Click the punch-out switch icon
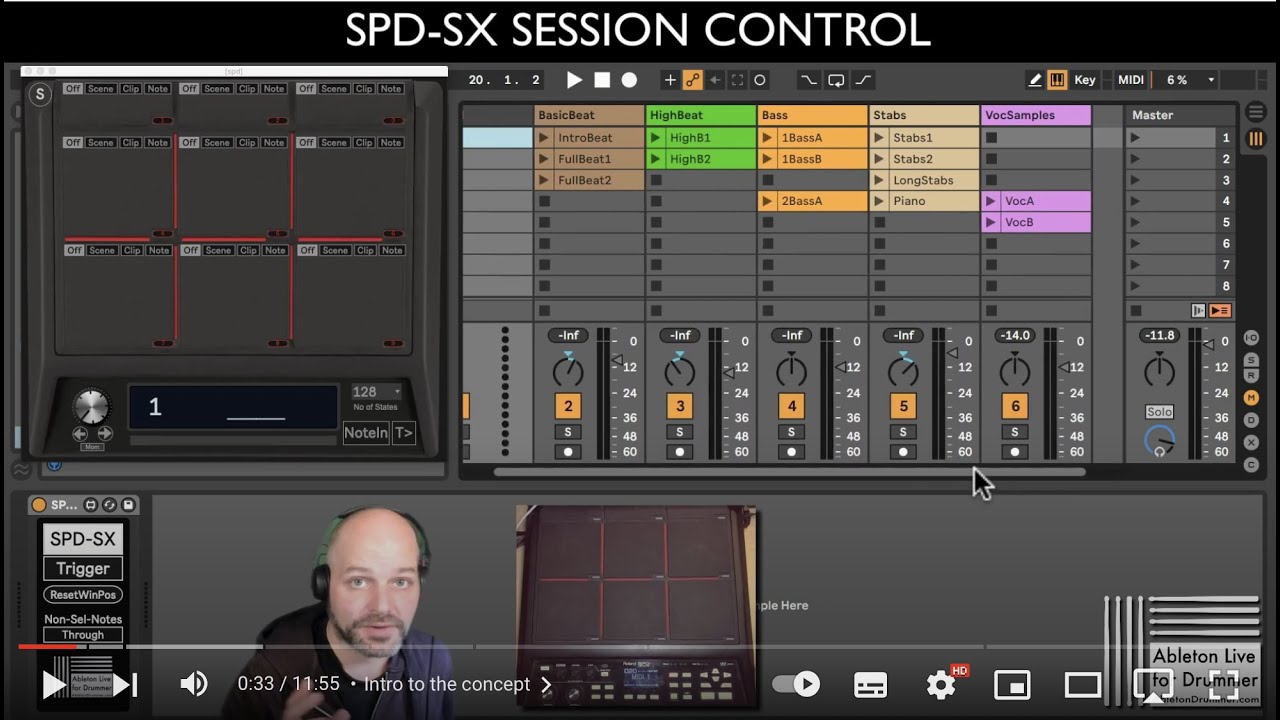 (x=863, y=80)
